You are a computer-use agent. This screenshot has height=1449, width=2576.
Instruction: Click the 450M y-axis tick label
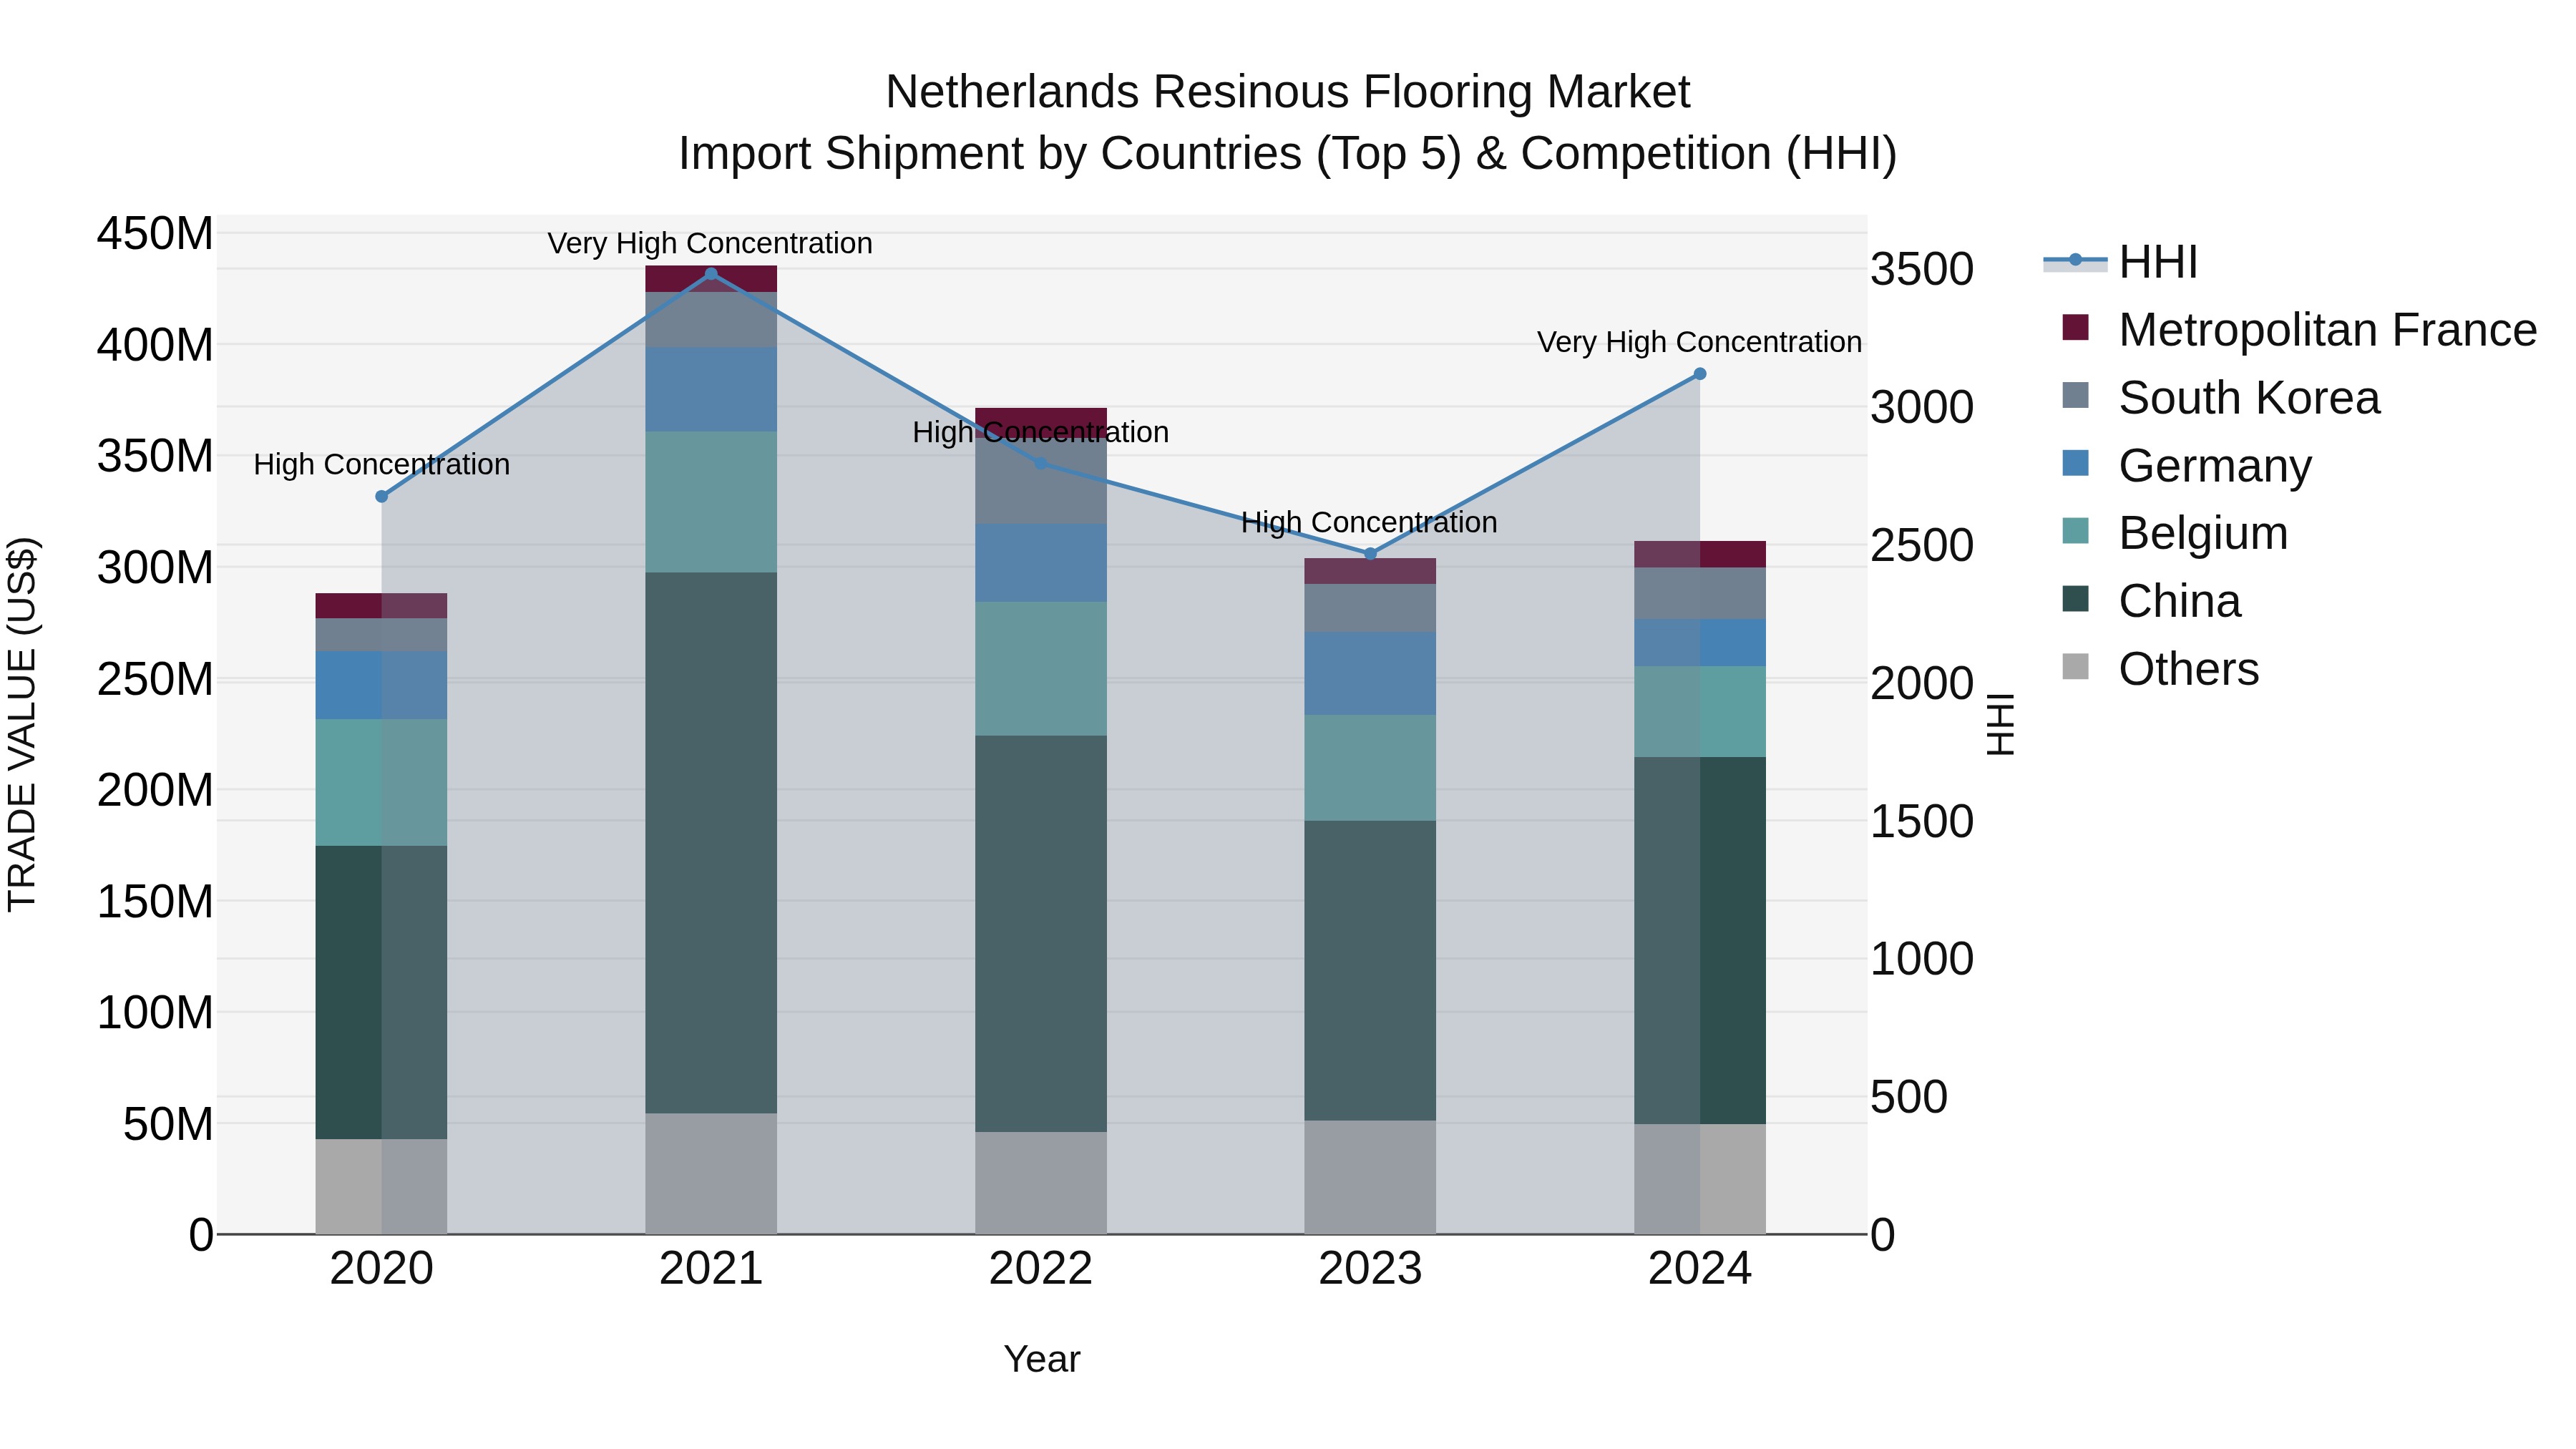tap(155, 234)
